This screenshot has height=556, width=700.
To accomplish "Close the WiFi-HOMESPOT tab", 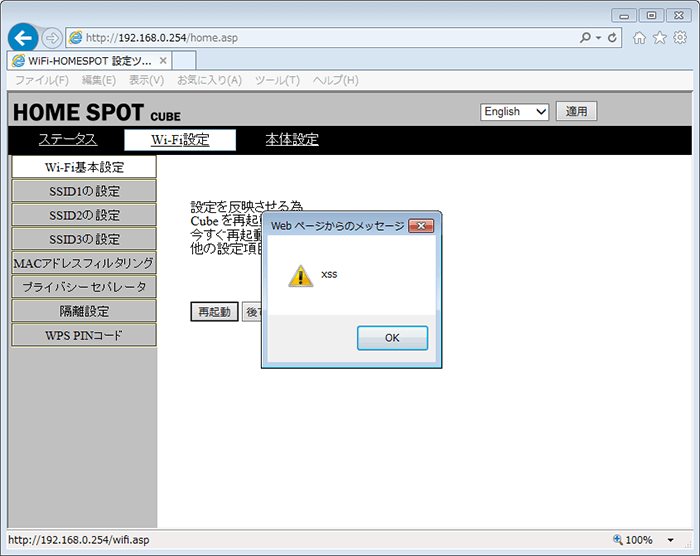I will click(x=163, y=60).
